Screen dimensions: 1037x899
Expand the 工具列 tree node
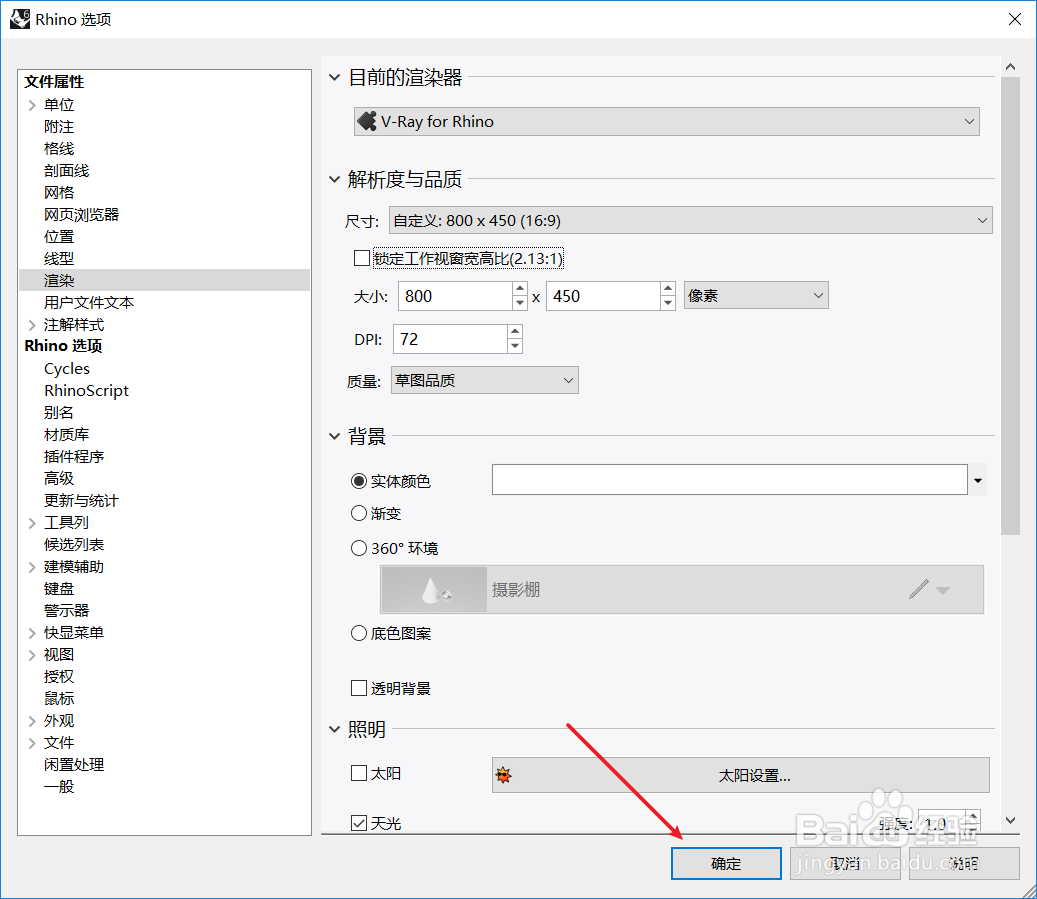(32, 523)
